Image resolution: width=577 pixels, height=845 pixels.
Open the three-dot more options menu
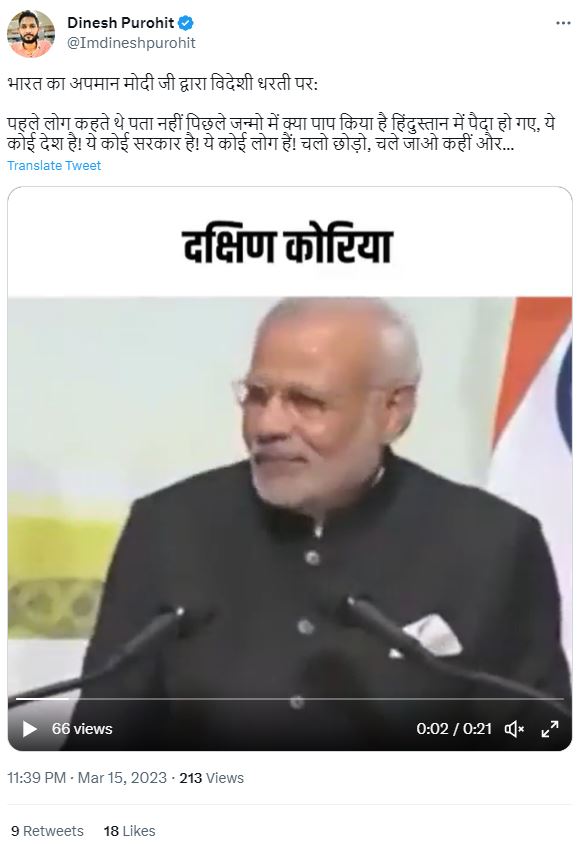click(563, 23)
